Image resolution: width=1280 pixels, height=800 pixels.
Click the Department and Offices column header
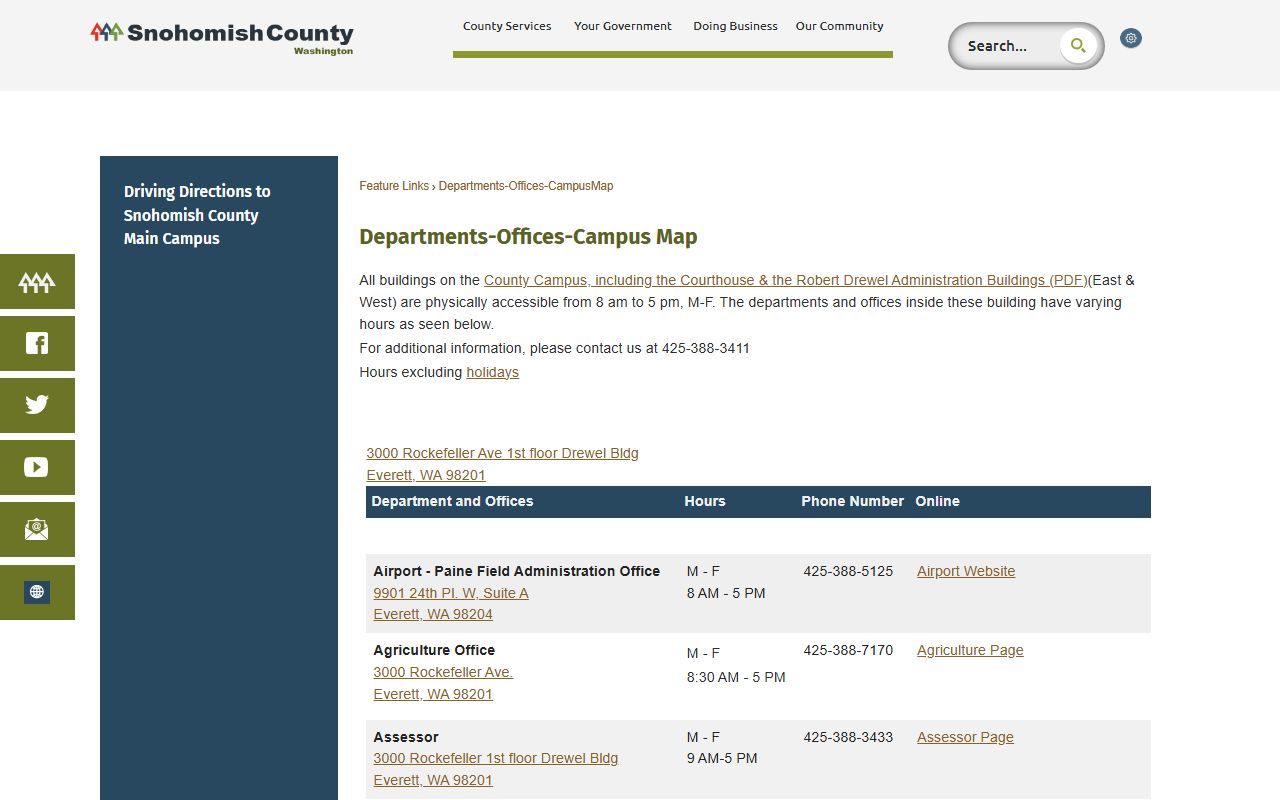point(452,501)
